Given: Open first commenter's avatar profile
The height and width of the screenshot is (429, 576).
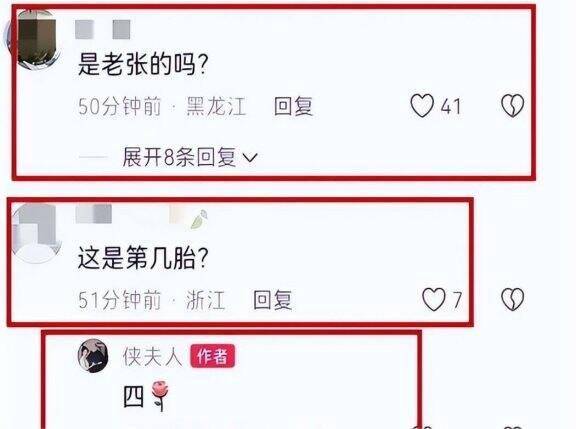Looking at the screenshot, I should pyautogui.click(x=36, y=40).
